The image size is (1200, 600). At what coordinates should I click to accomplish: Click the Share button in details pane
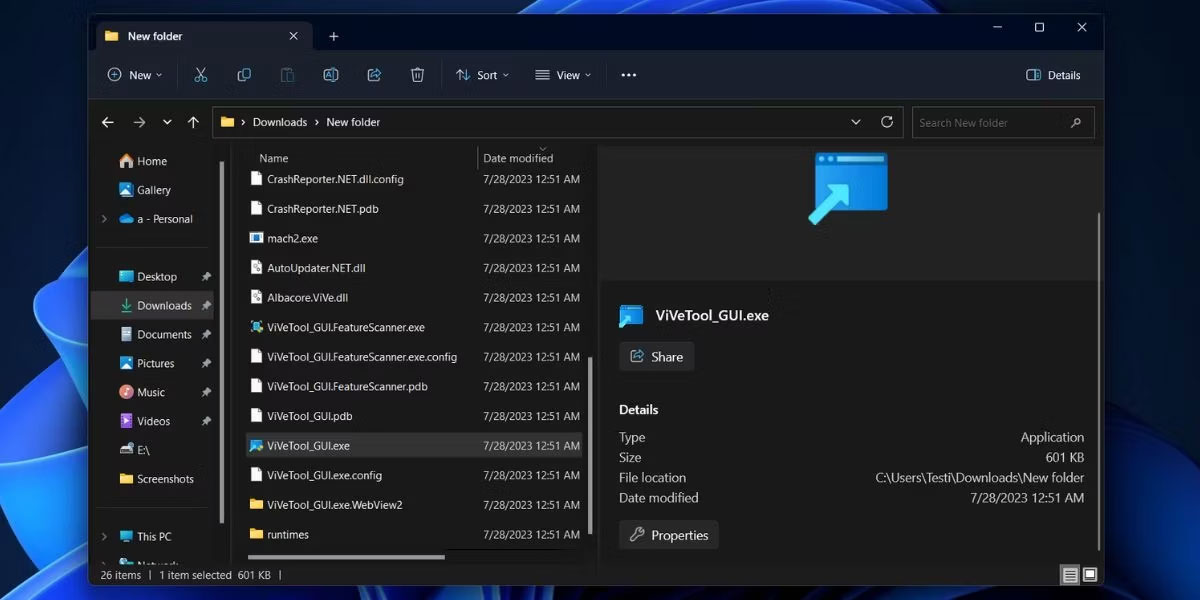pyautogui.click(x=656, y=357)
